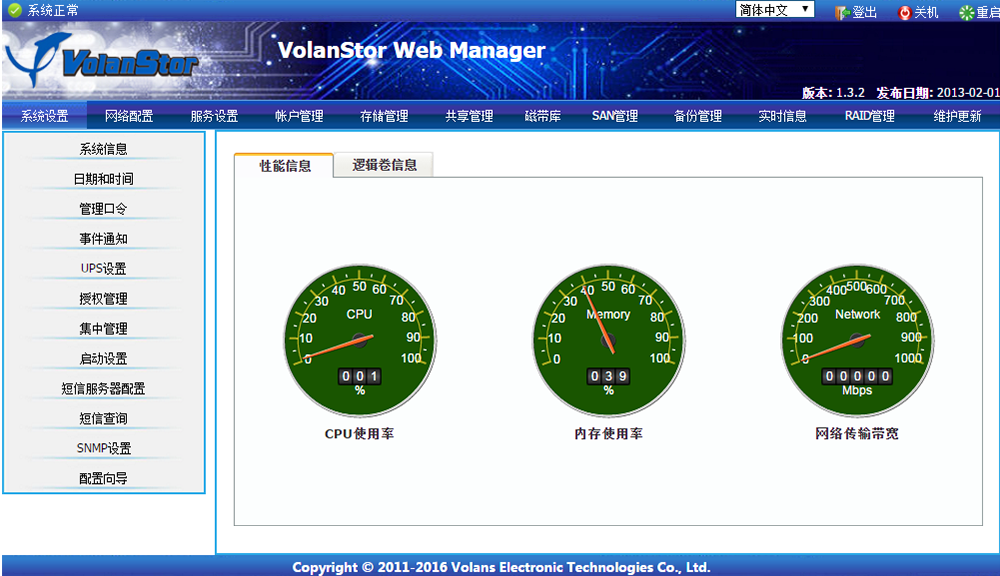The height and width of the screenshot is (576, 1000).
Task: Open the 存储管理 menu
Action: (384, 116)
